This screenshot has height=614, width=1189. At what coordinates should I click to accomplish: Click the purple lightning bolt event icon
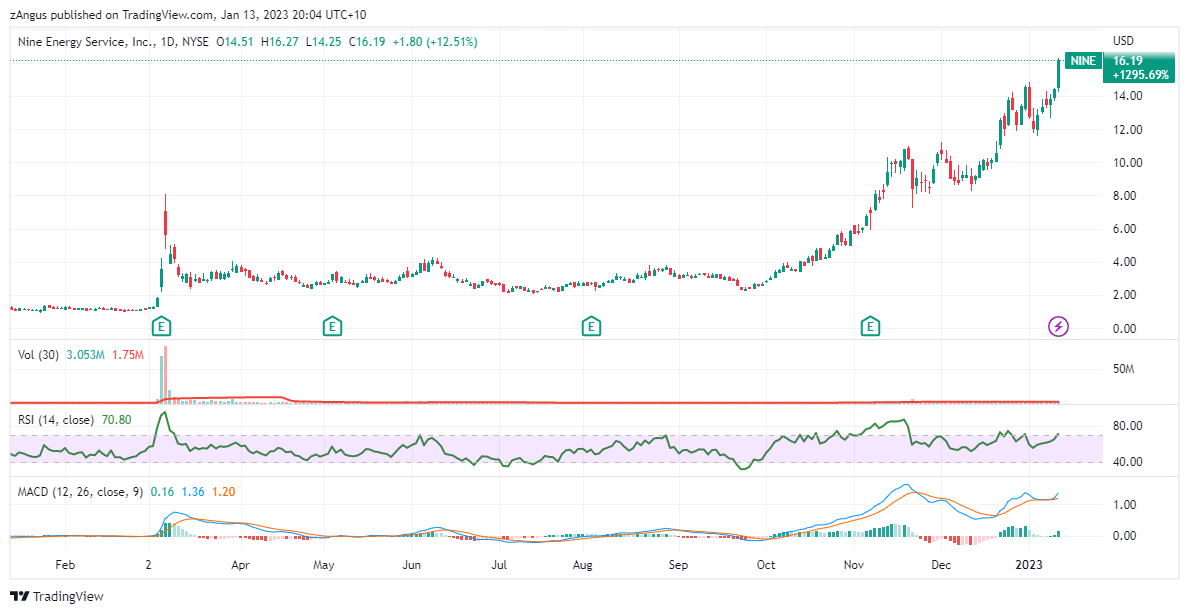click(1059, 327)
